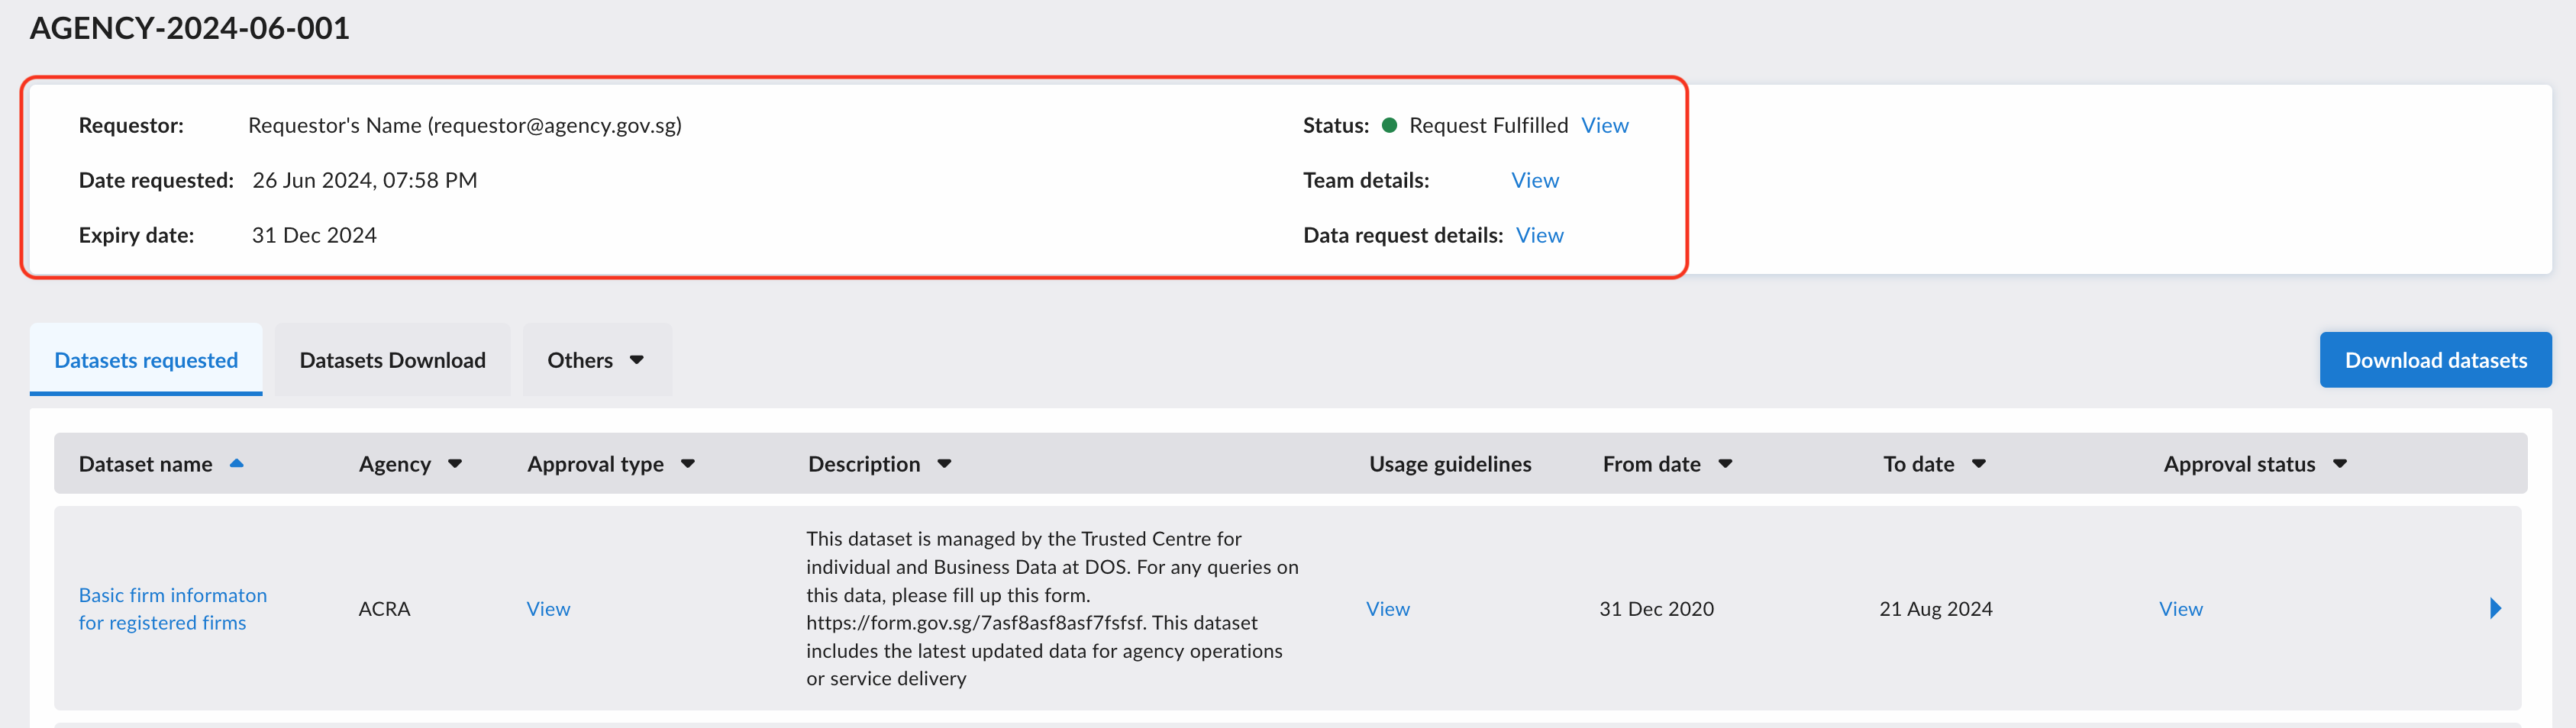Select the 26 Jun 2024, 07:58 PM date
The image size is (2576, 728).
coord(364,180)
